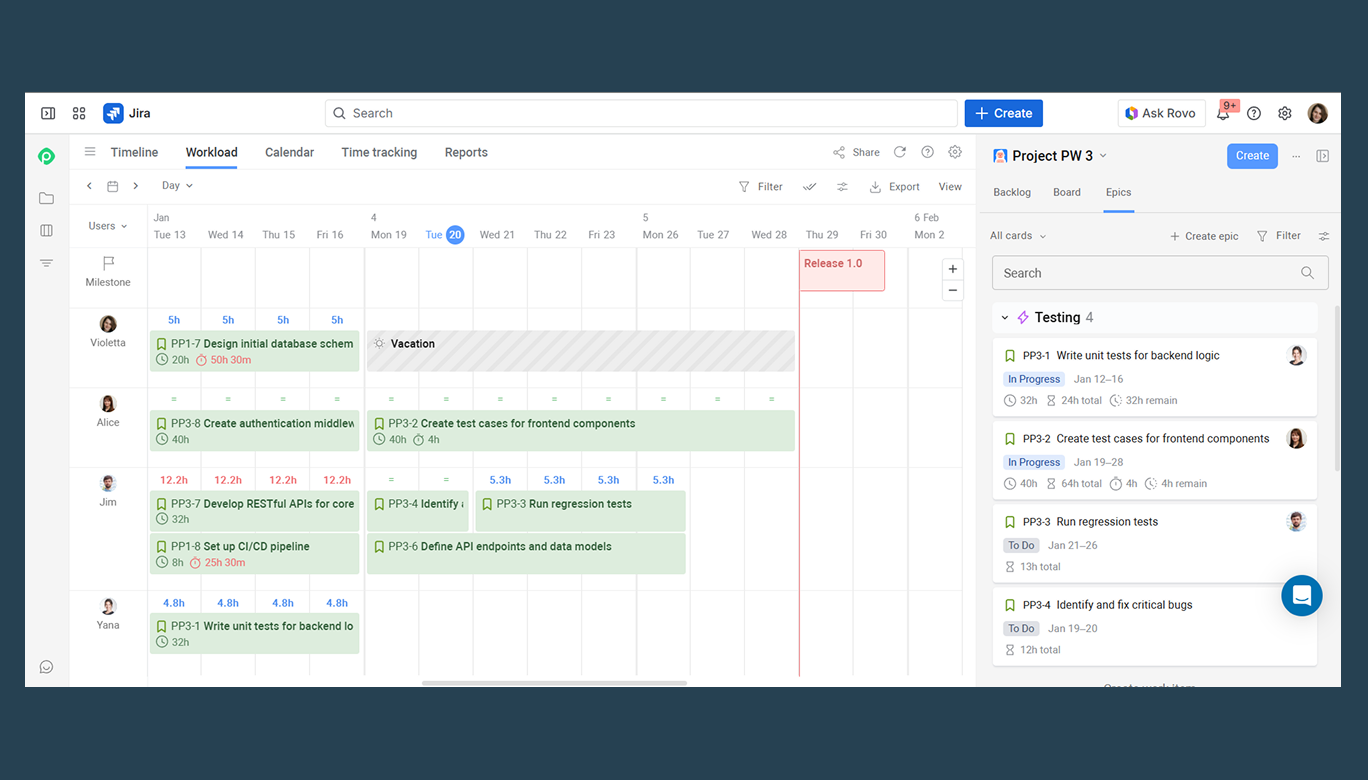Click the blue Create button in top bar
The width and height of the screenshot is (1368, 780).
click(1004, 113)
